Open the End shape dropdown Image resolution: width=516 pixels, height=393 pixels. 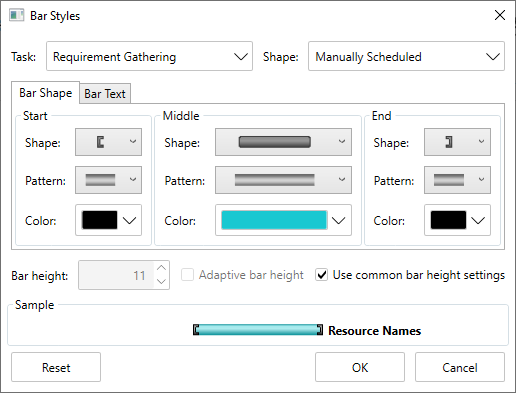point(457,142)
